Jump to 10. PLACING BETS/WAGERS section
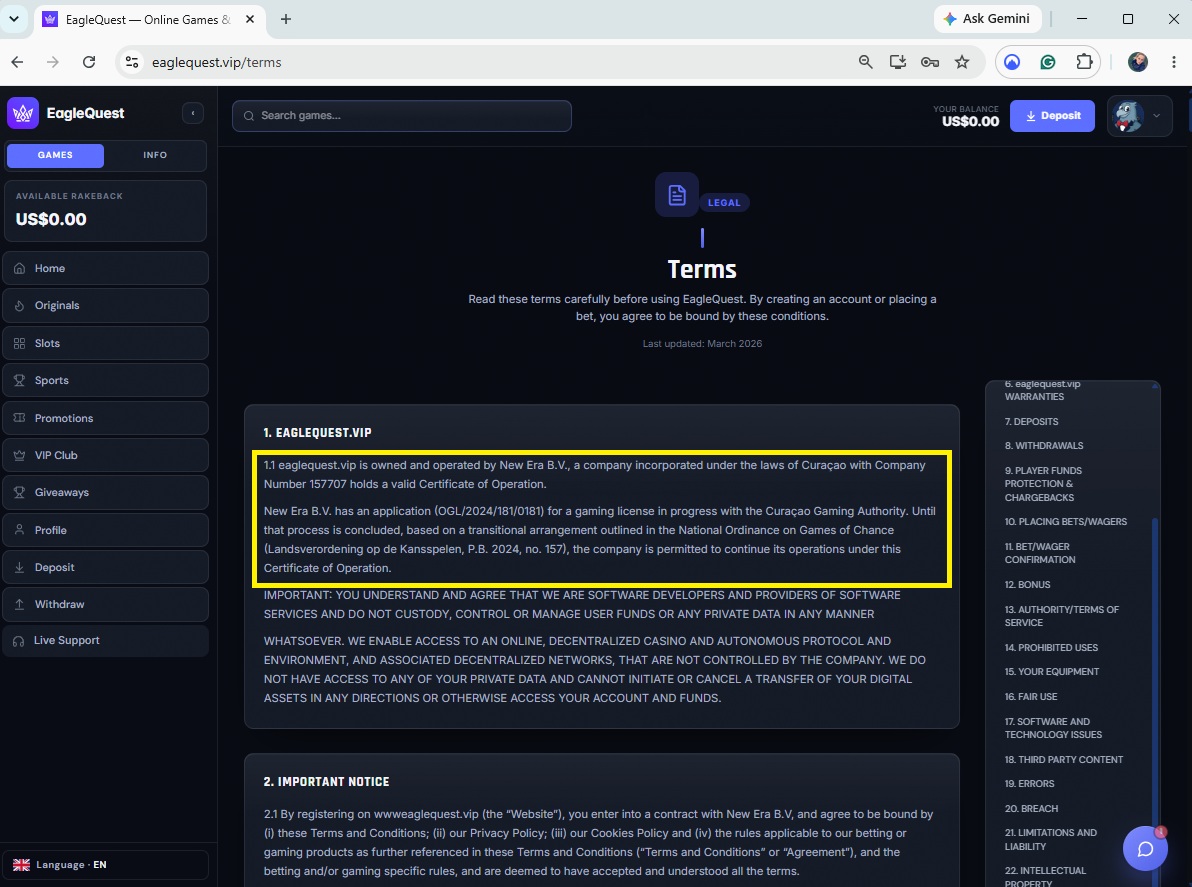This screenshot has height=887, width=1192. pyautogui.click(x=1066, y=522)
